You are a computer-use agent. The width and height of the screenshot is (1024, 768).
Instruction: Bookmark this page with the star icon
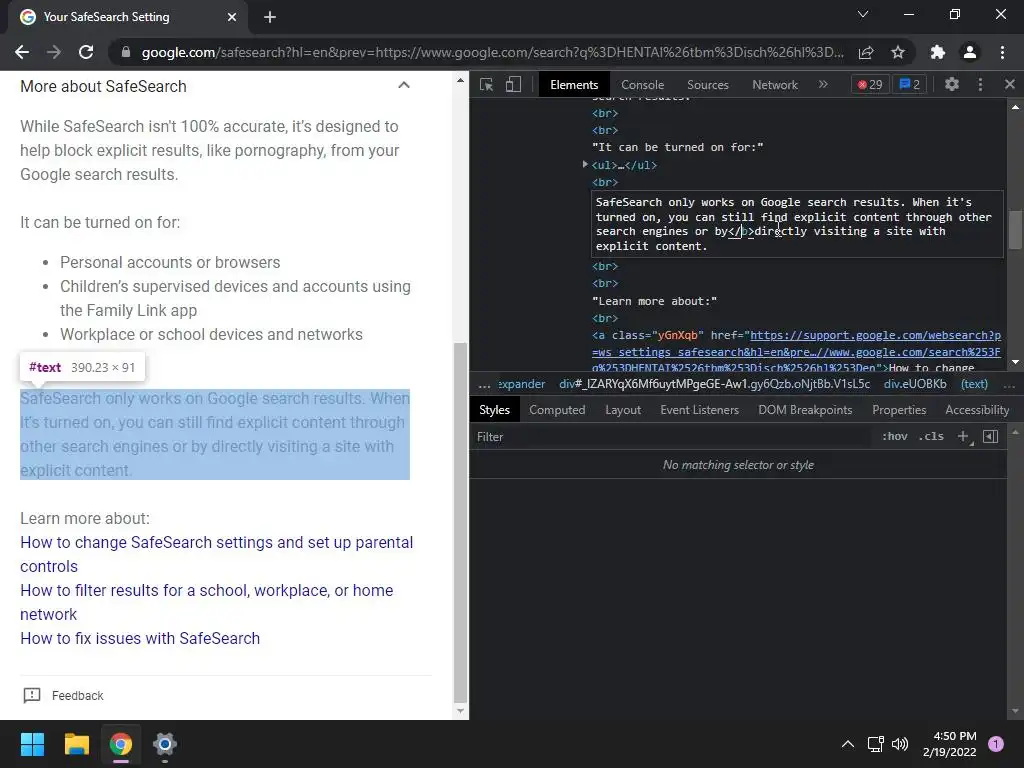898,52
